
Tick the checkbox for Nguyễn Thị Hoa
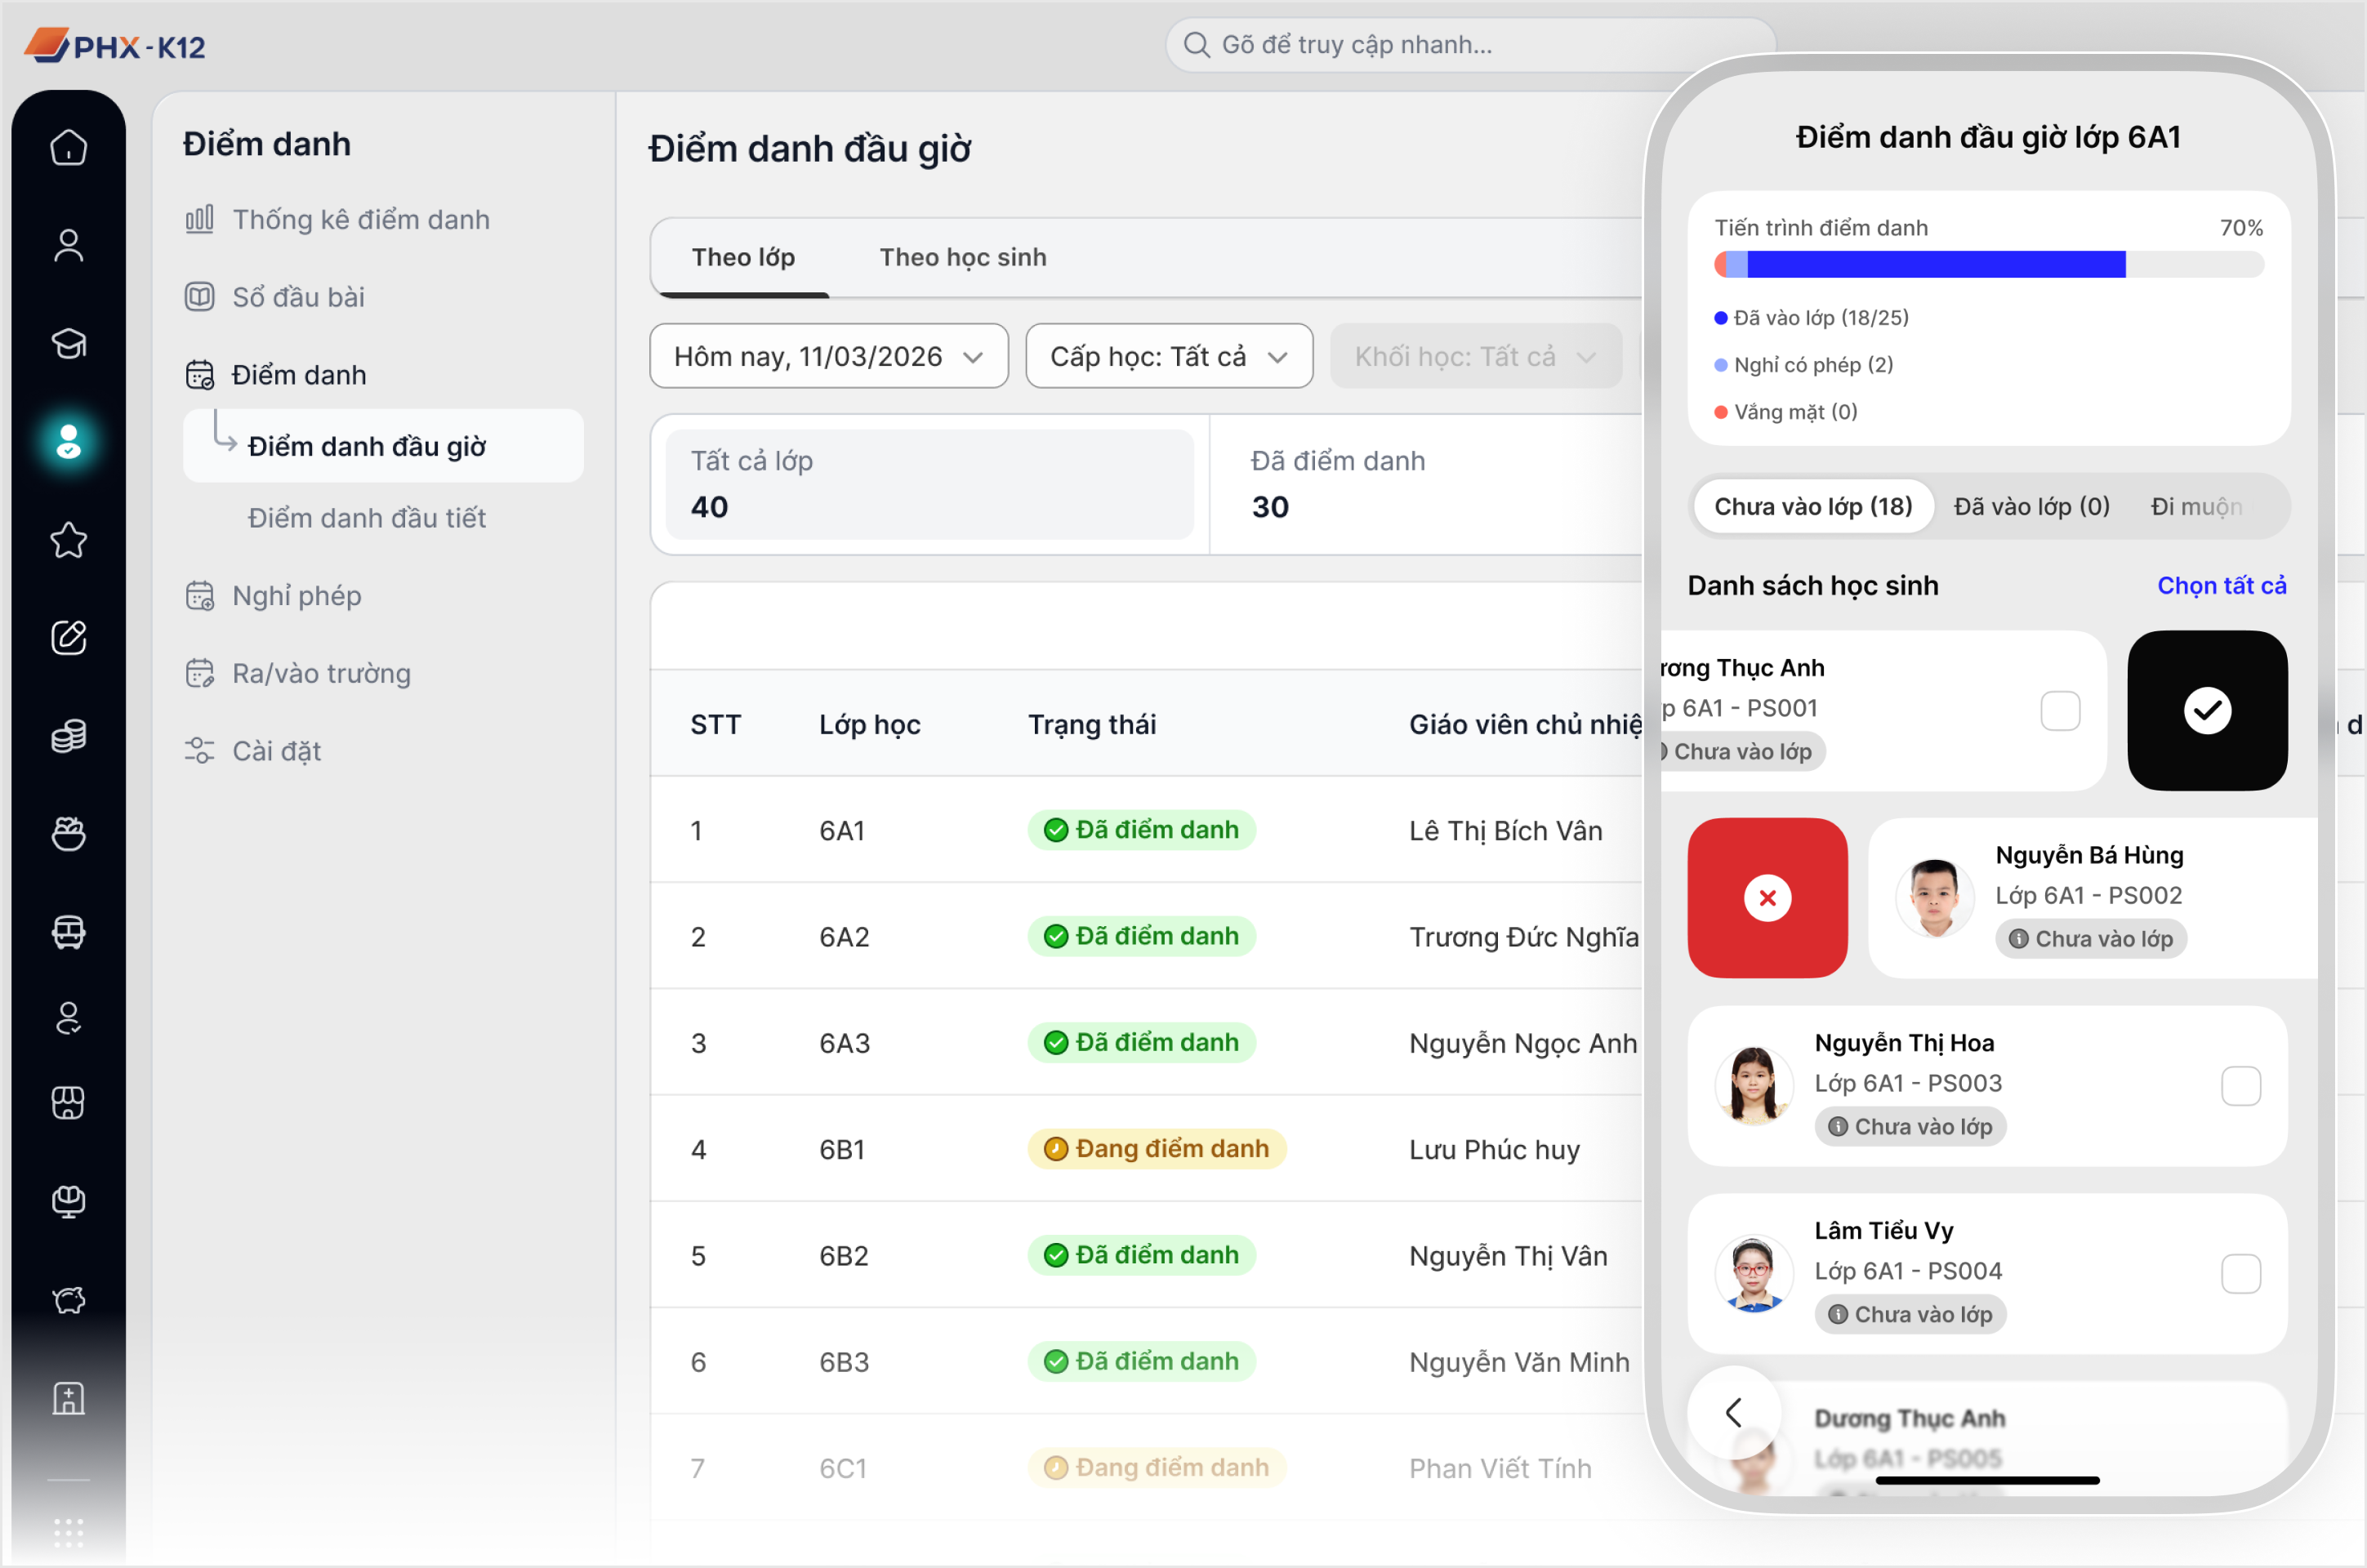2240,1086
